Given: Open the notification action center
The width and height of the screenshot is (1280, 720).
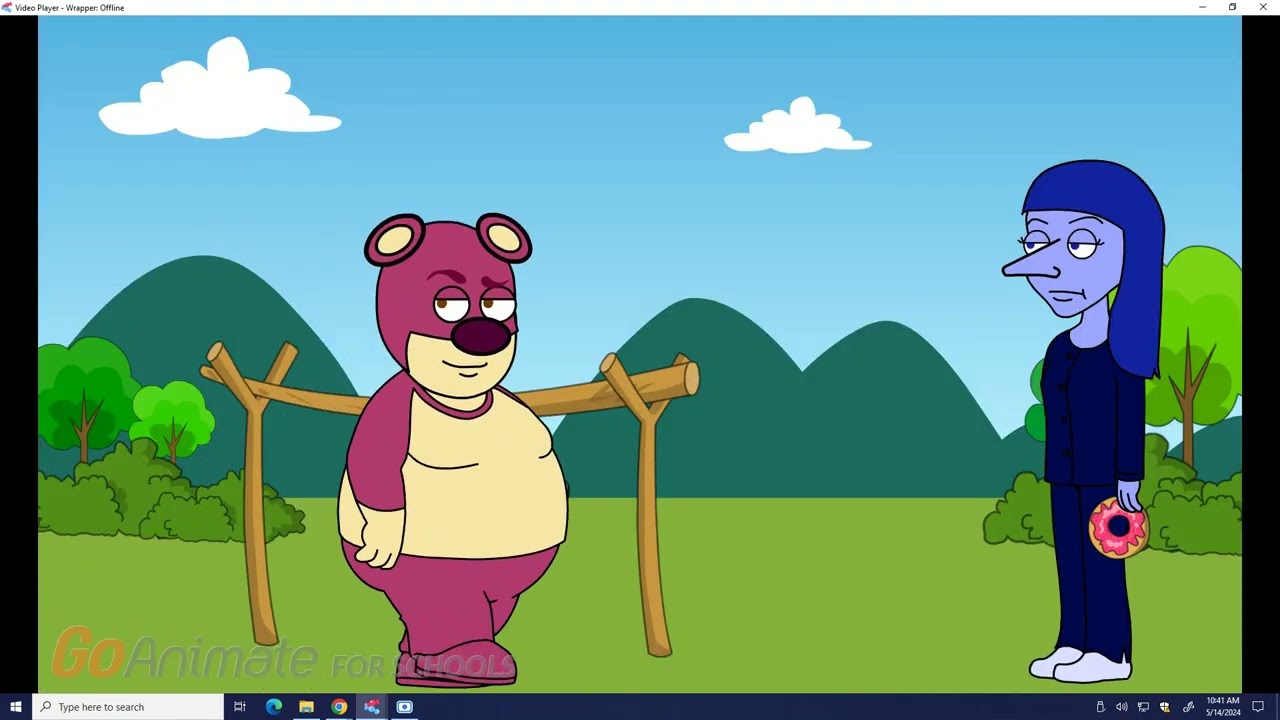Looking at the screenshot, I should click(x=1258, y=707).
